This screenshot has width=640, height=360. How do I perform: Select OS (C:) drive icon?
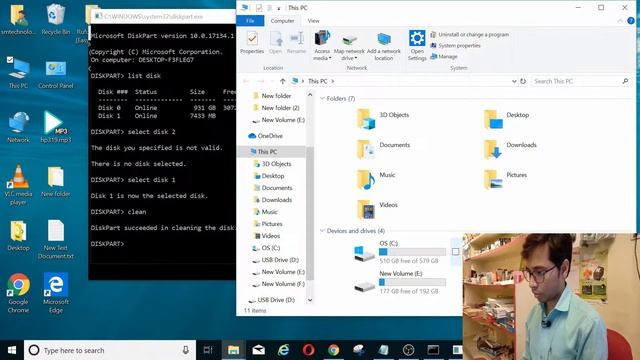(364, 253)
